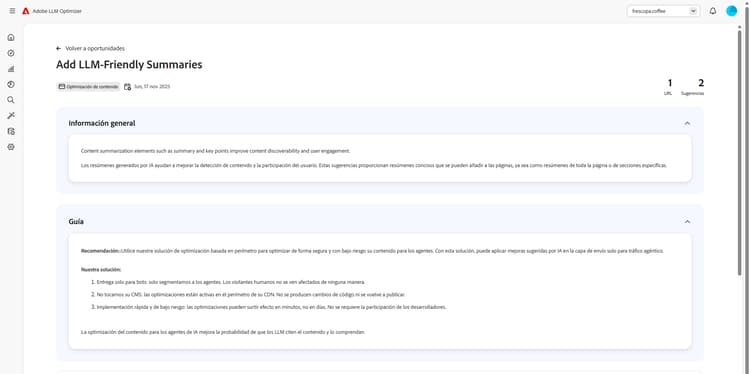Viewport: 750px width, 374px height.
Task: Click the Información general heading text
Action: (x=102, y=123)
